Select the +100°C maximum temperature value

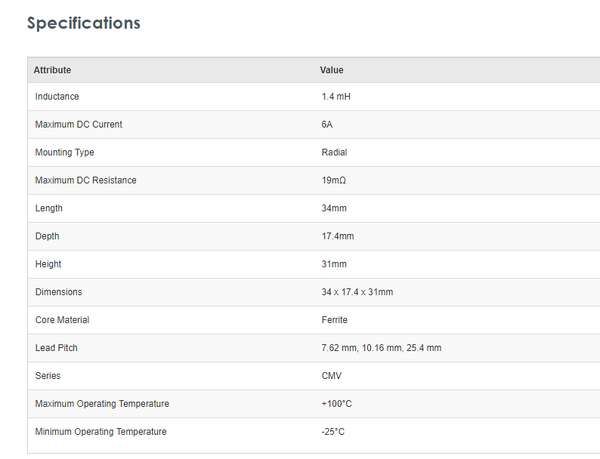pyautogui.click(x=337, y=404)
